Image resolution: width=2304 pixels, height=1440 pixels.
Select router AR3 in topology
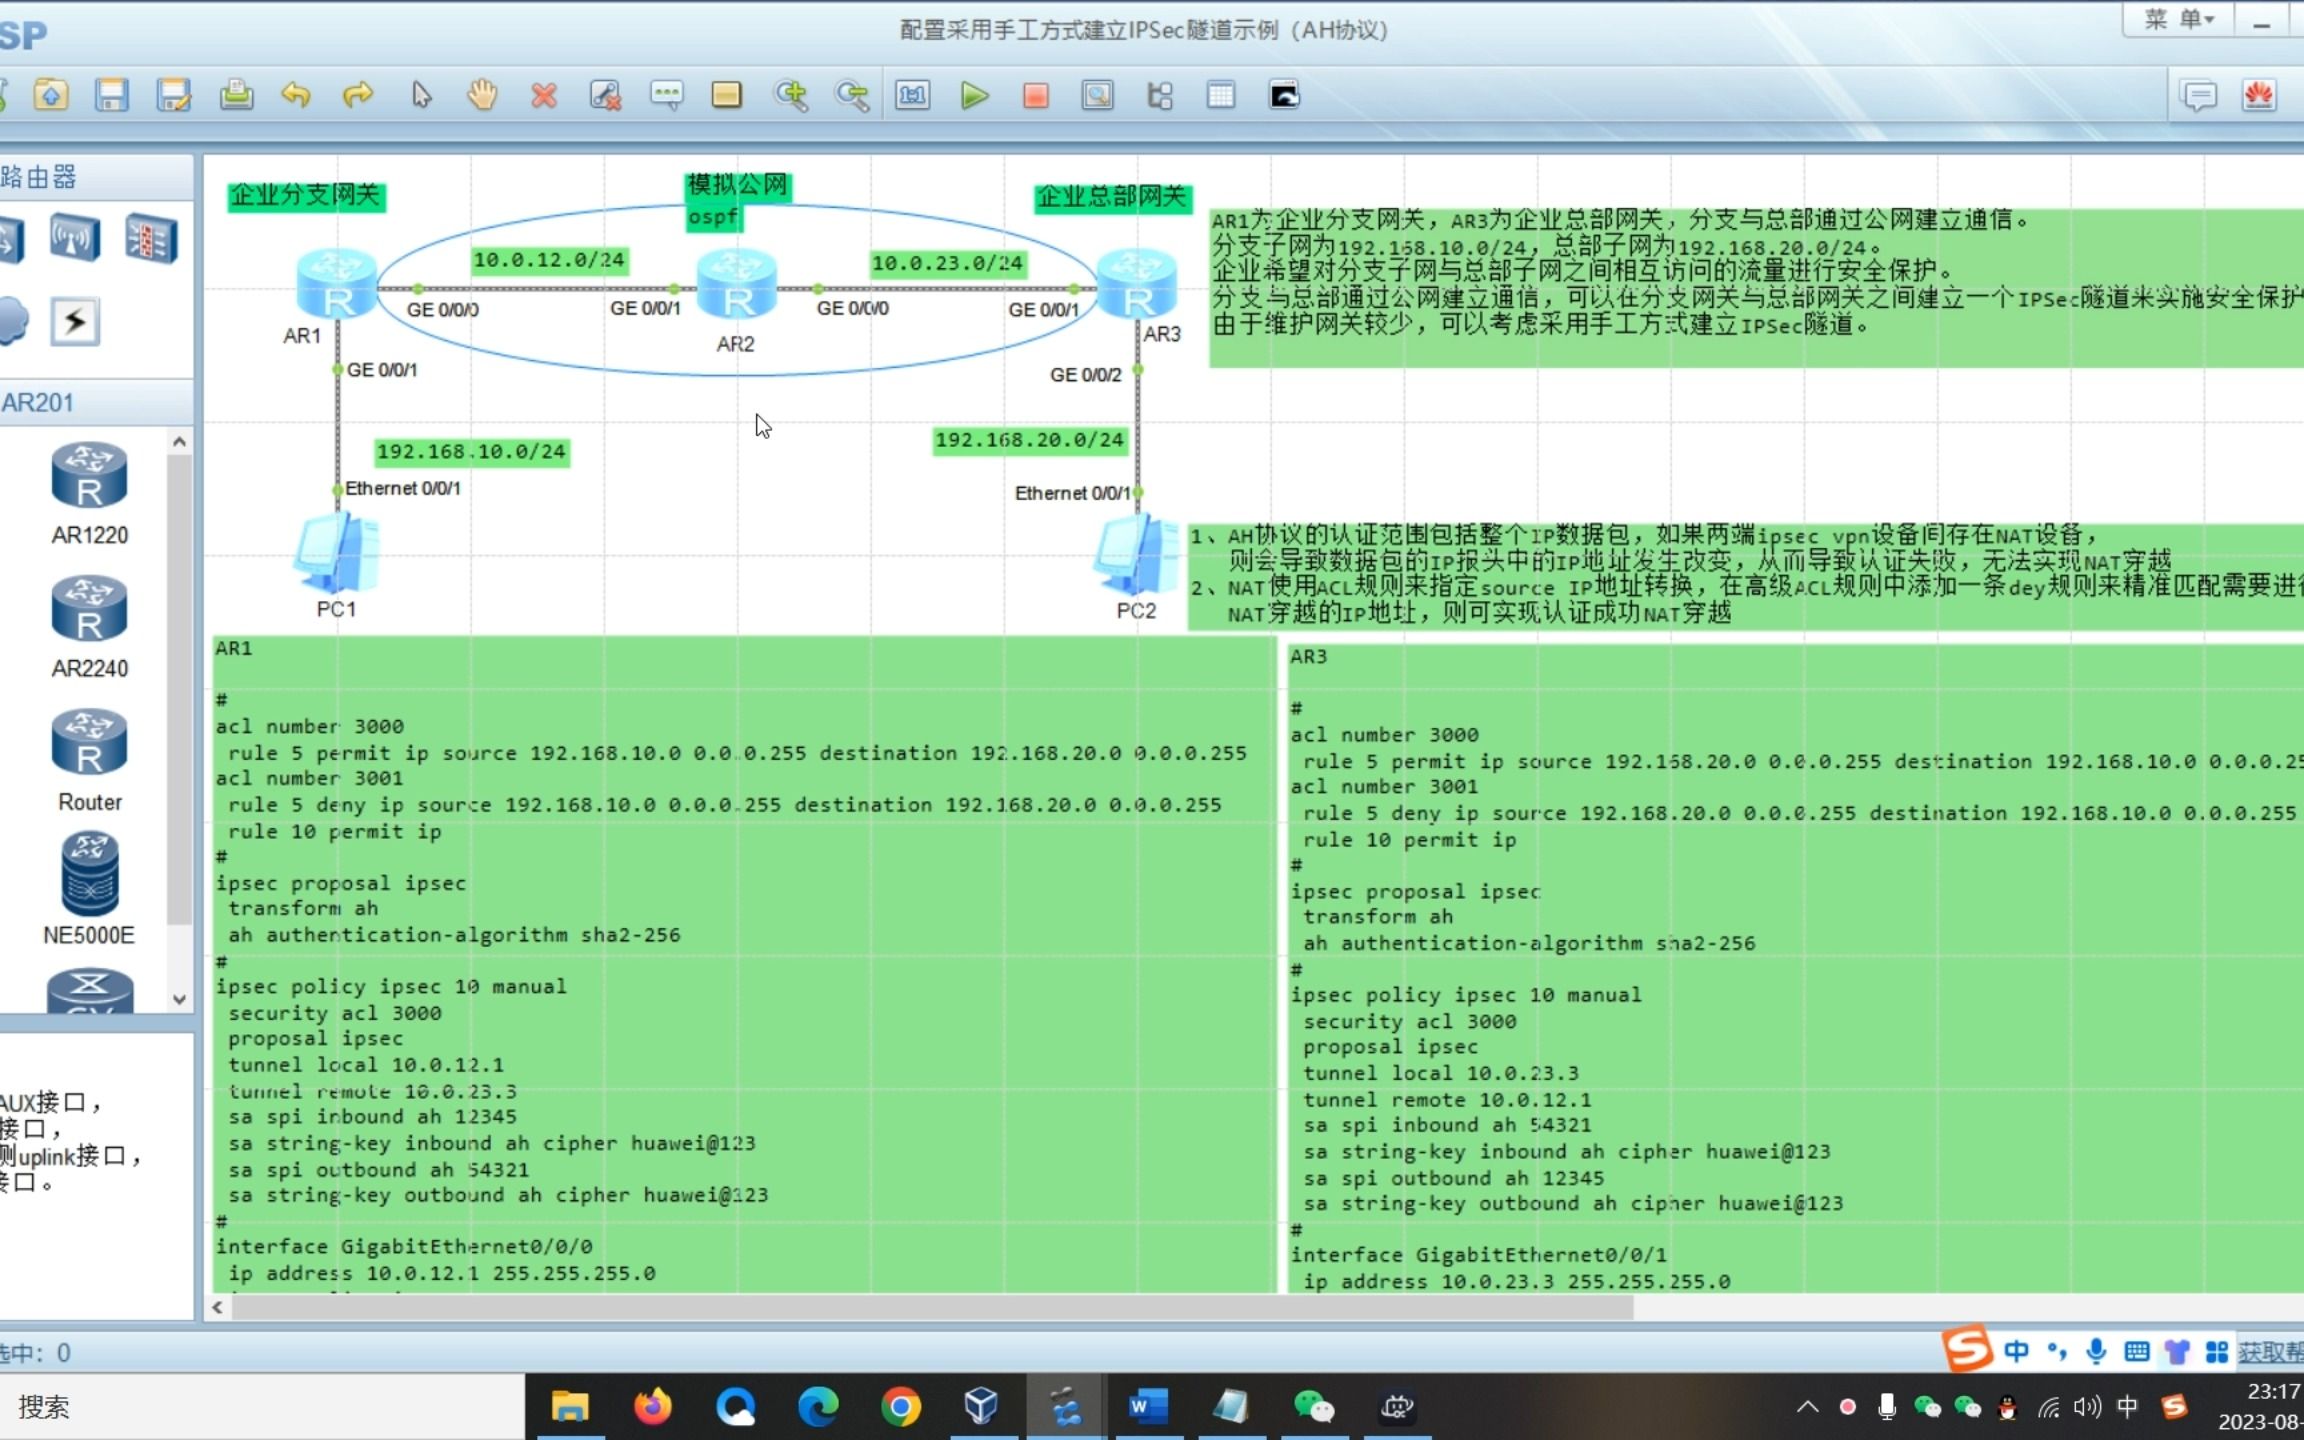(x=1136, y=284)
